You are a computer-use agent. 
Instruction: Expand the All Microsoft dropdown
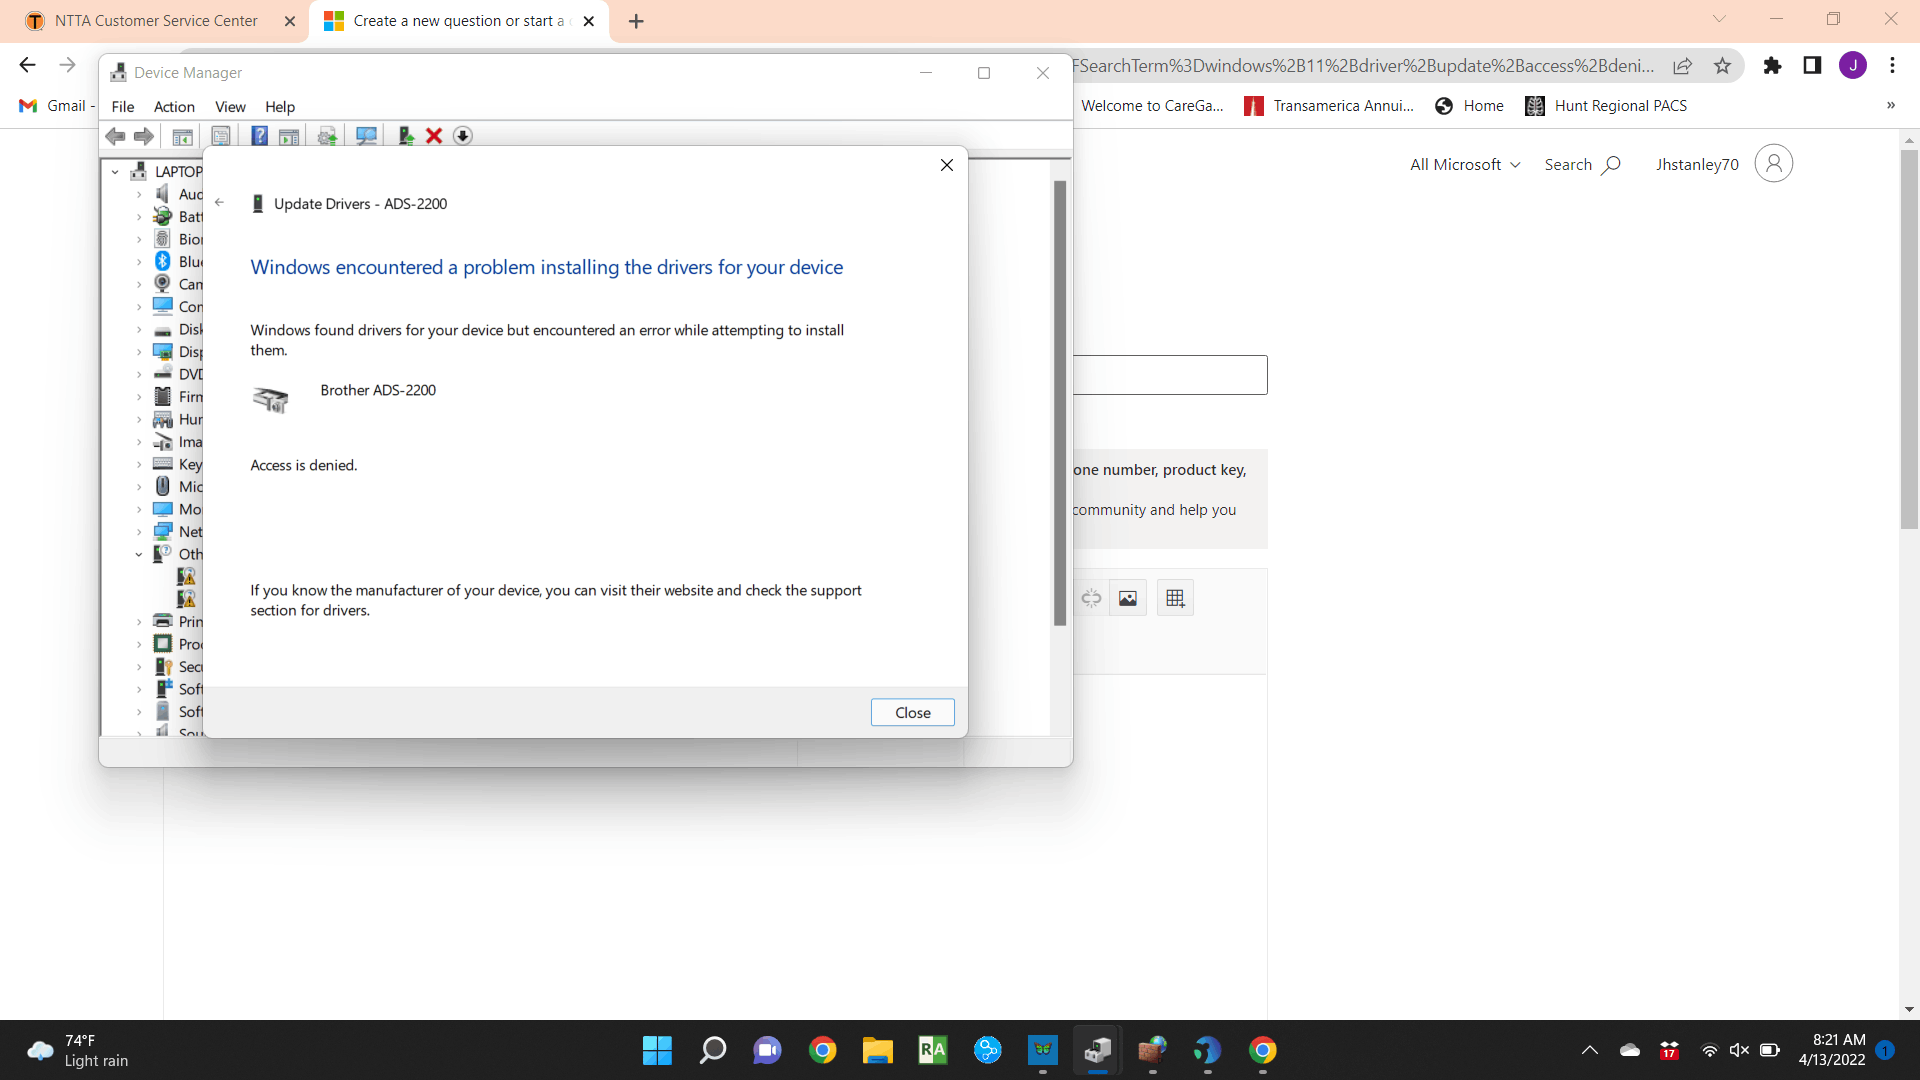(1465, 165)
